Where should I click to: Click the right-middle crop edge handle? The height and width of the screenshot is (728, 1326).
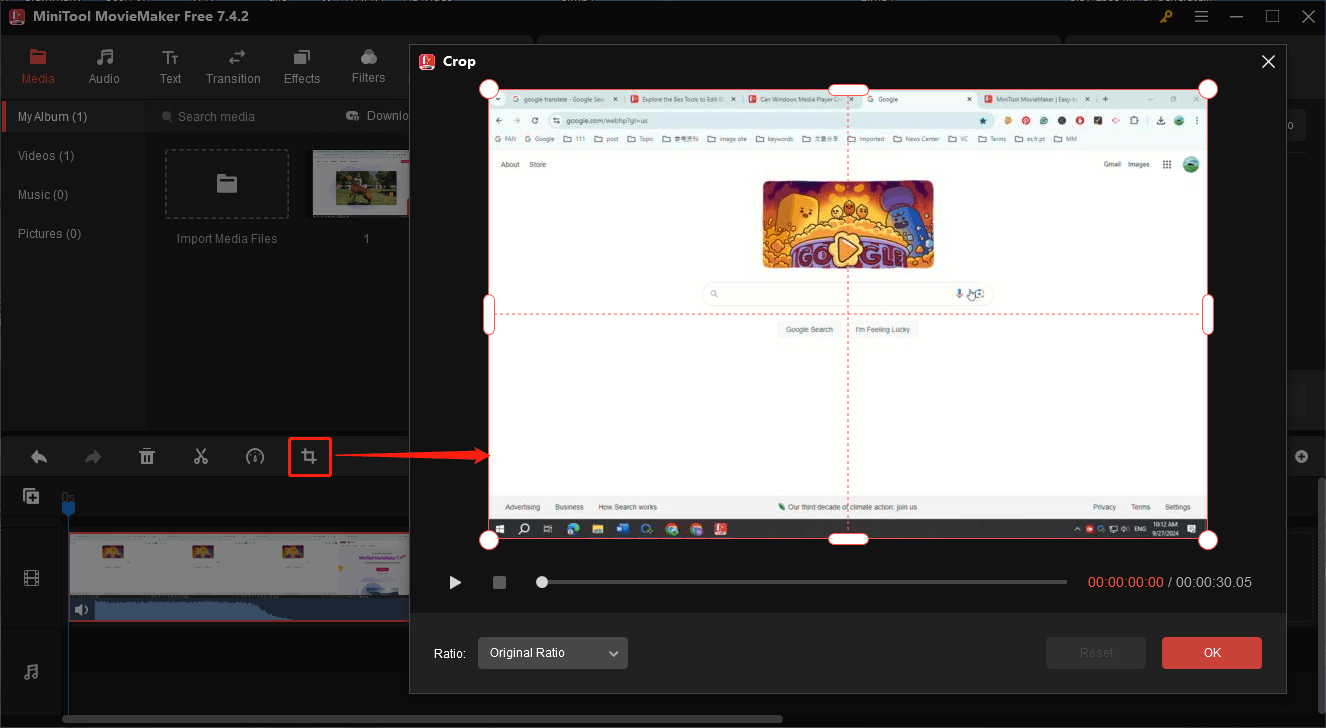point(1208,314)
